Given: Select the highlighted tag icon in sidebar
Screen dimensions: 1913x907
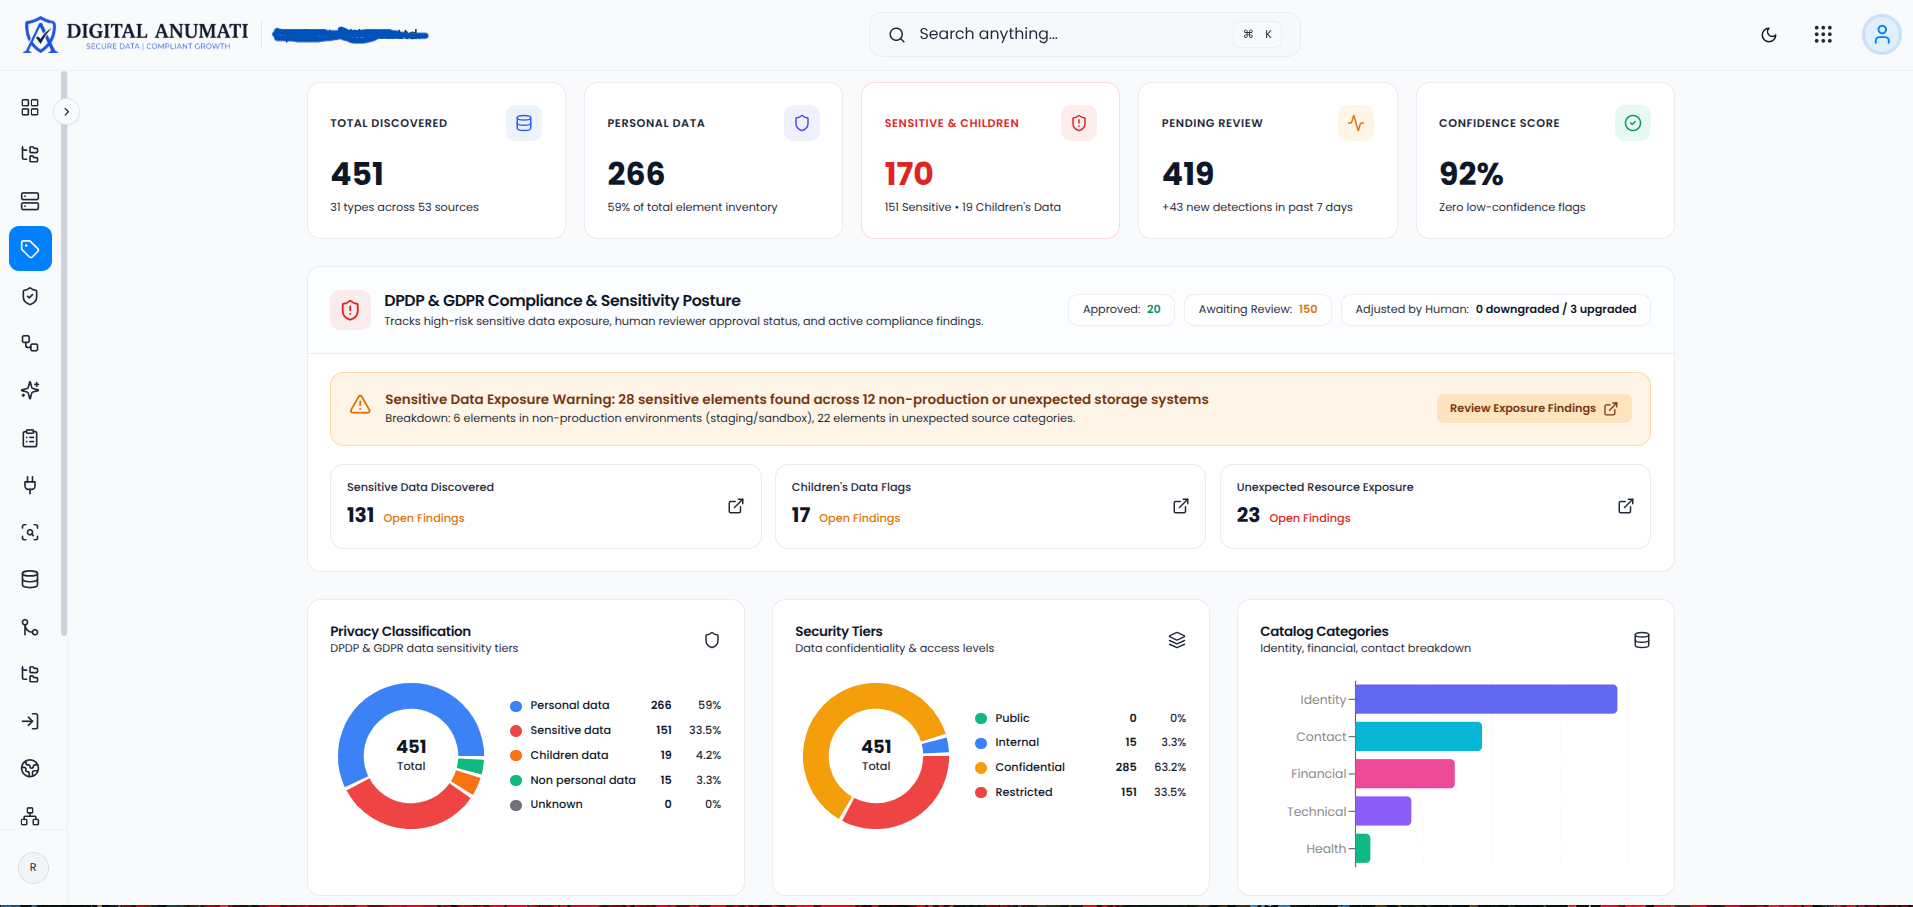Looking at the screenshot, I should click(30, 249).
